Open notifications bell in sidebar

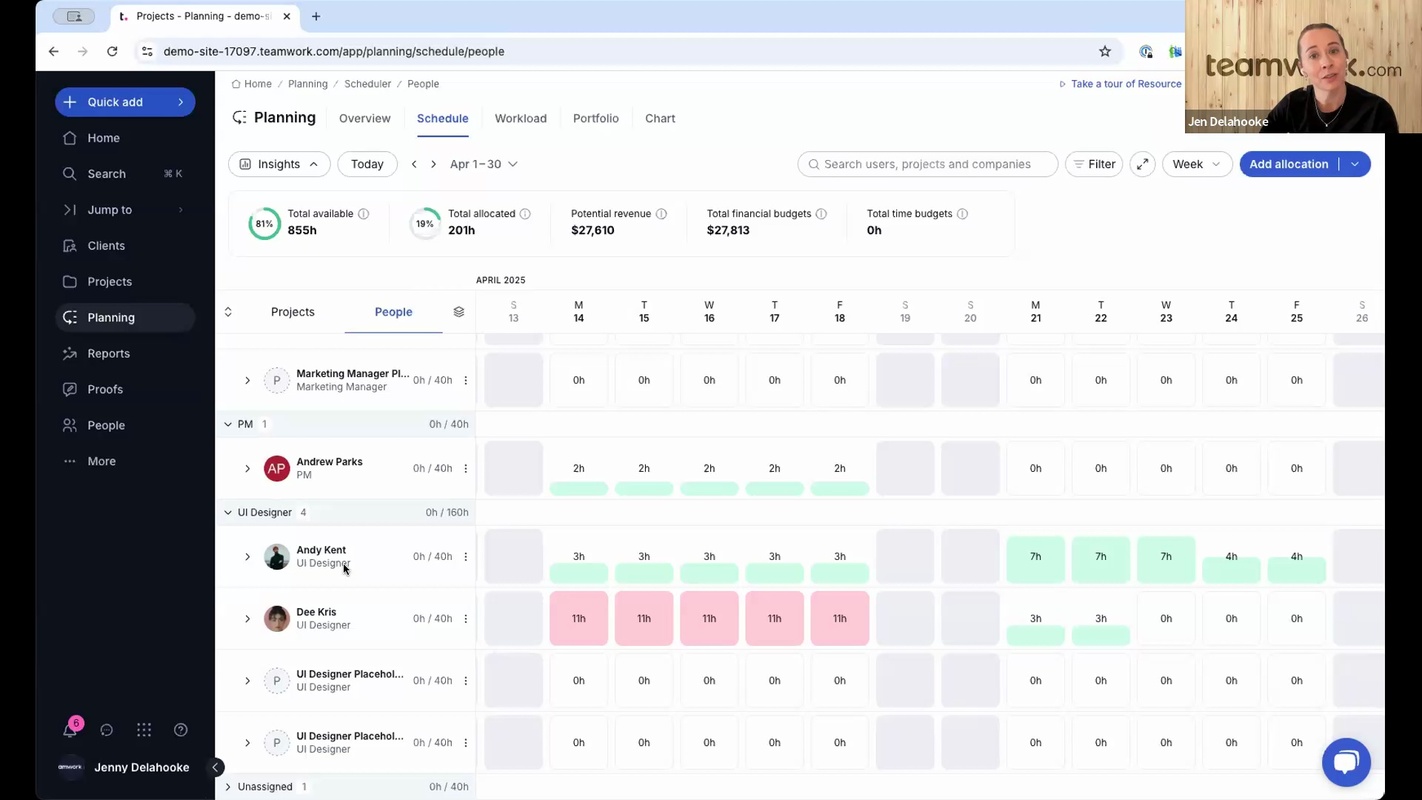[70, 730]
